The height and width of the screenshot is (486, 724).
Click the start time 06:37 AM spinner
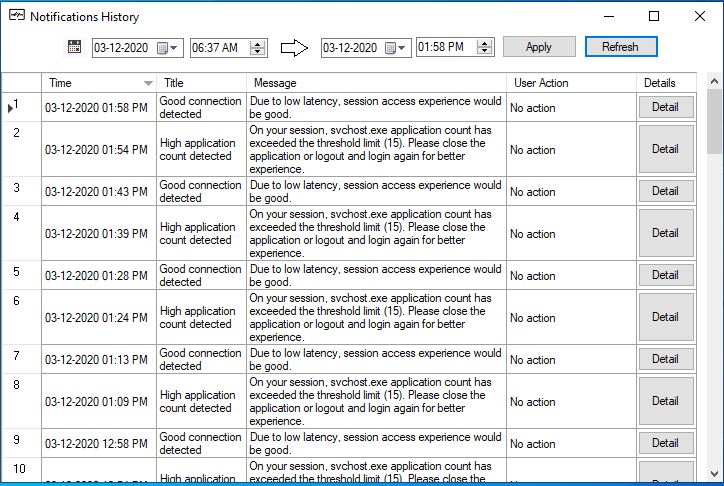tap(258, 48)
